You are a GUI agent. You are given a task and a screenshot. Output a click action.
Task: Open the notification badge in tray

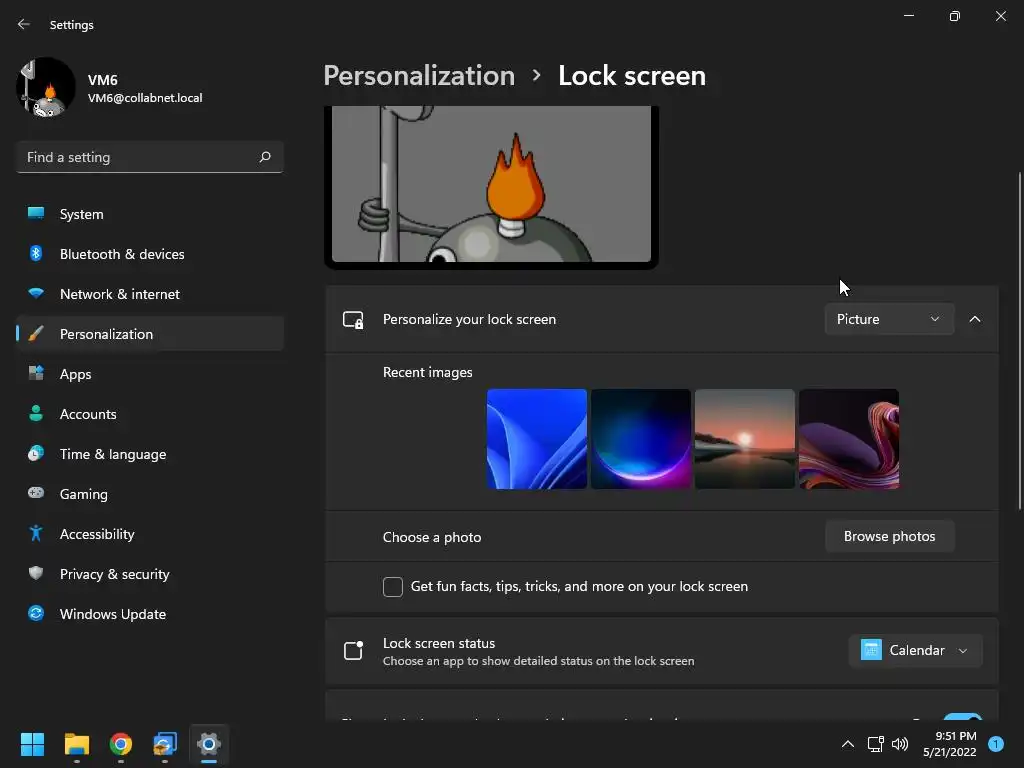coord(996,744)
